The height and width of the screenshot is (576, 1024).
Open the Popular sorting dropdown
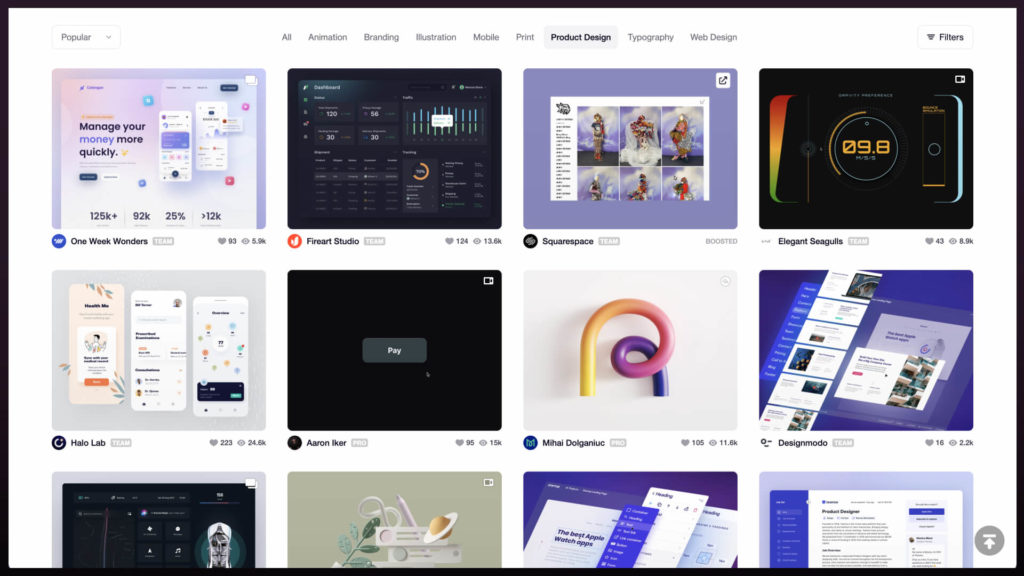click(85, 36)
